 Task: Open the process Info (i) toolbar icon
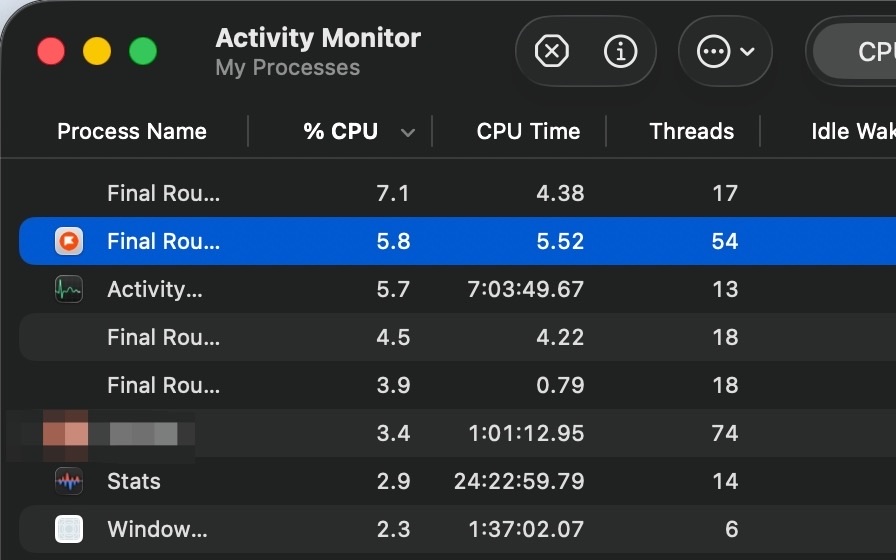620,51
